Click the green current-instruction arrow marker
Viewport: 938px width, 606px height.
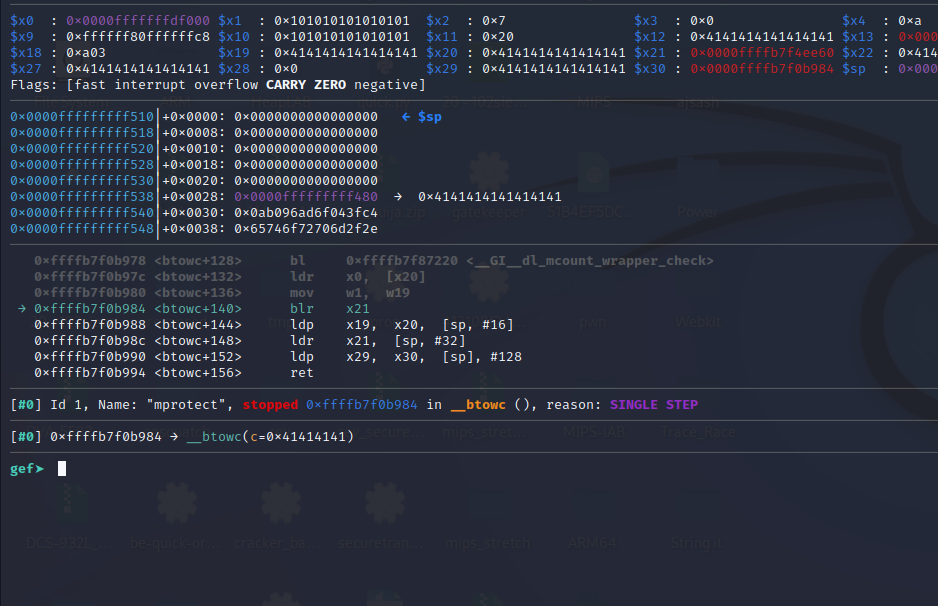pos(22,308)
